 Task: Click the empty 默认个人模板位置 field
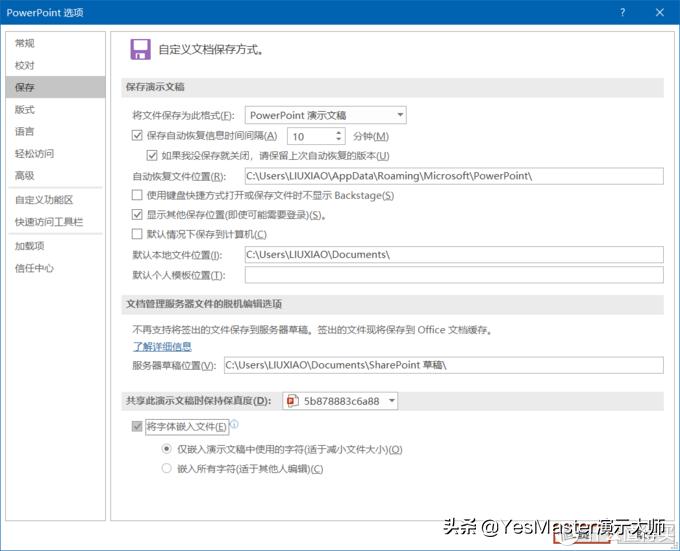point(454,275)
